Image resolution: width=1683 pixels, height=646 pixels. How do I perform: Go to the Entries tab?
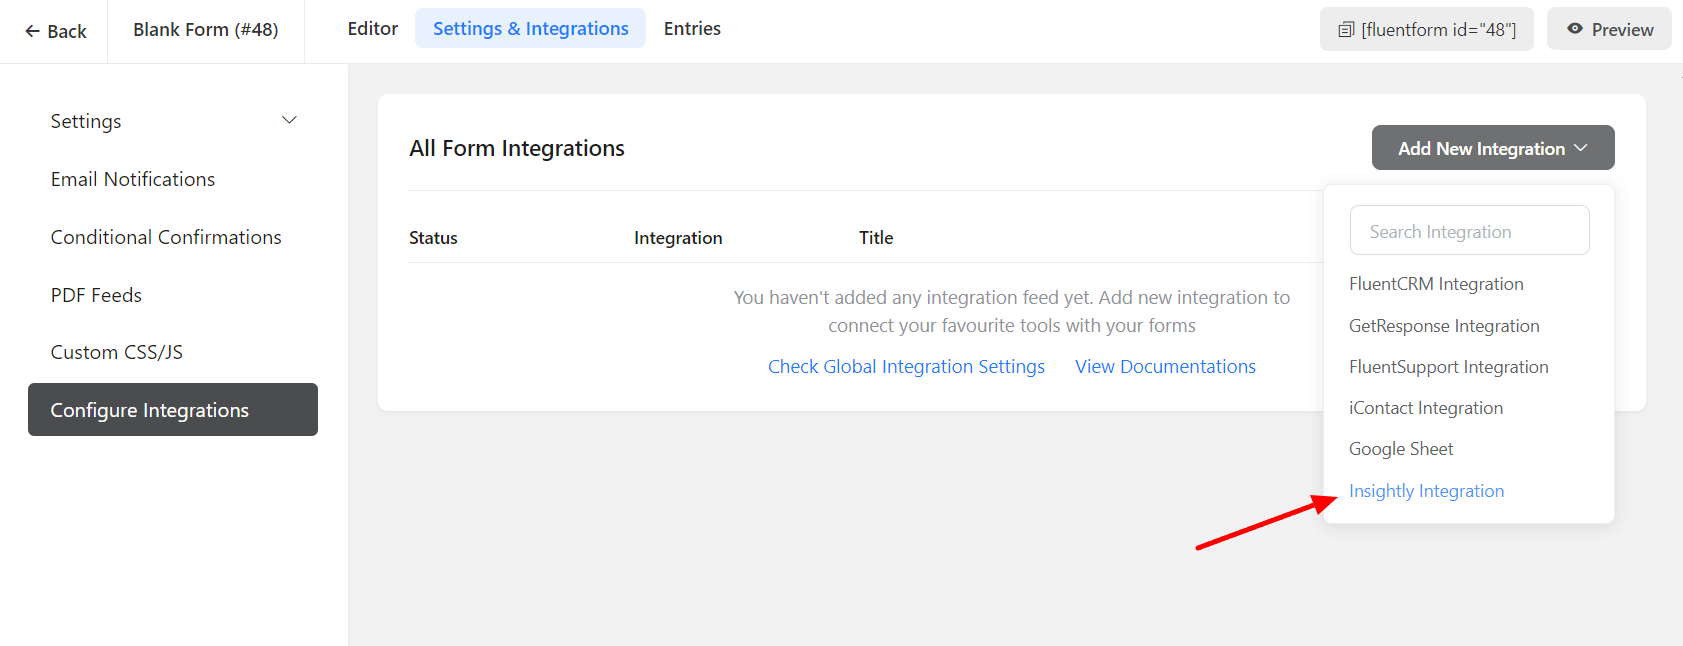692,29
